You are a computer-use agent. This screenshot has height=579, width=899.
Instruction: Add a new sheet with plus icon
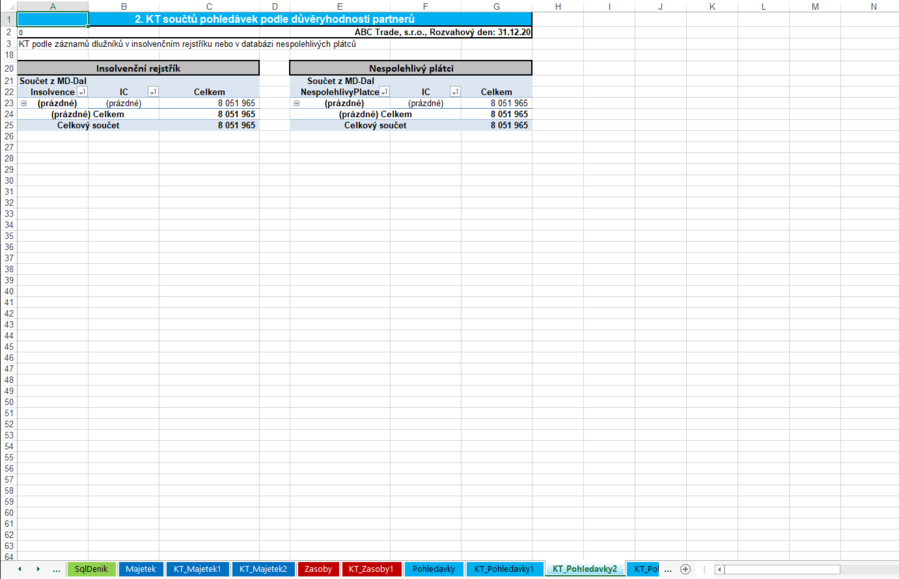click(685, 569)
